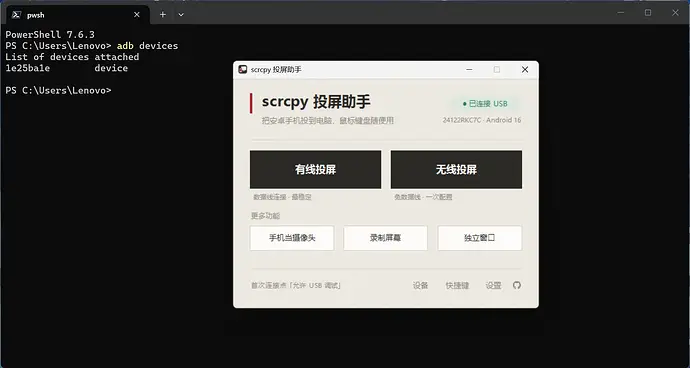The height and width of the screenshot is (368, 690).
Task: Open the 设置 settings link
Action: (x=493, y=285)
